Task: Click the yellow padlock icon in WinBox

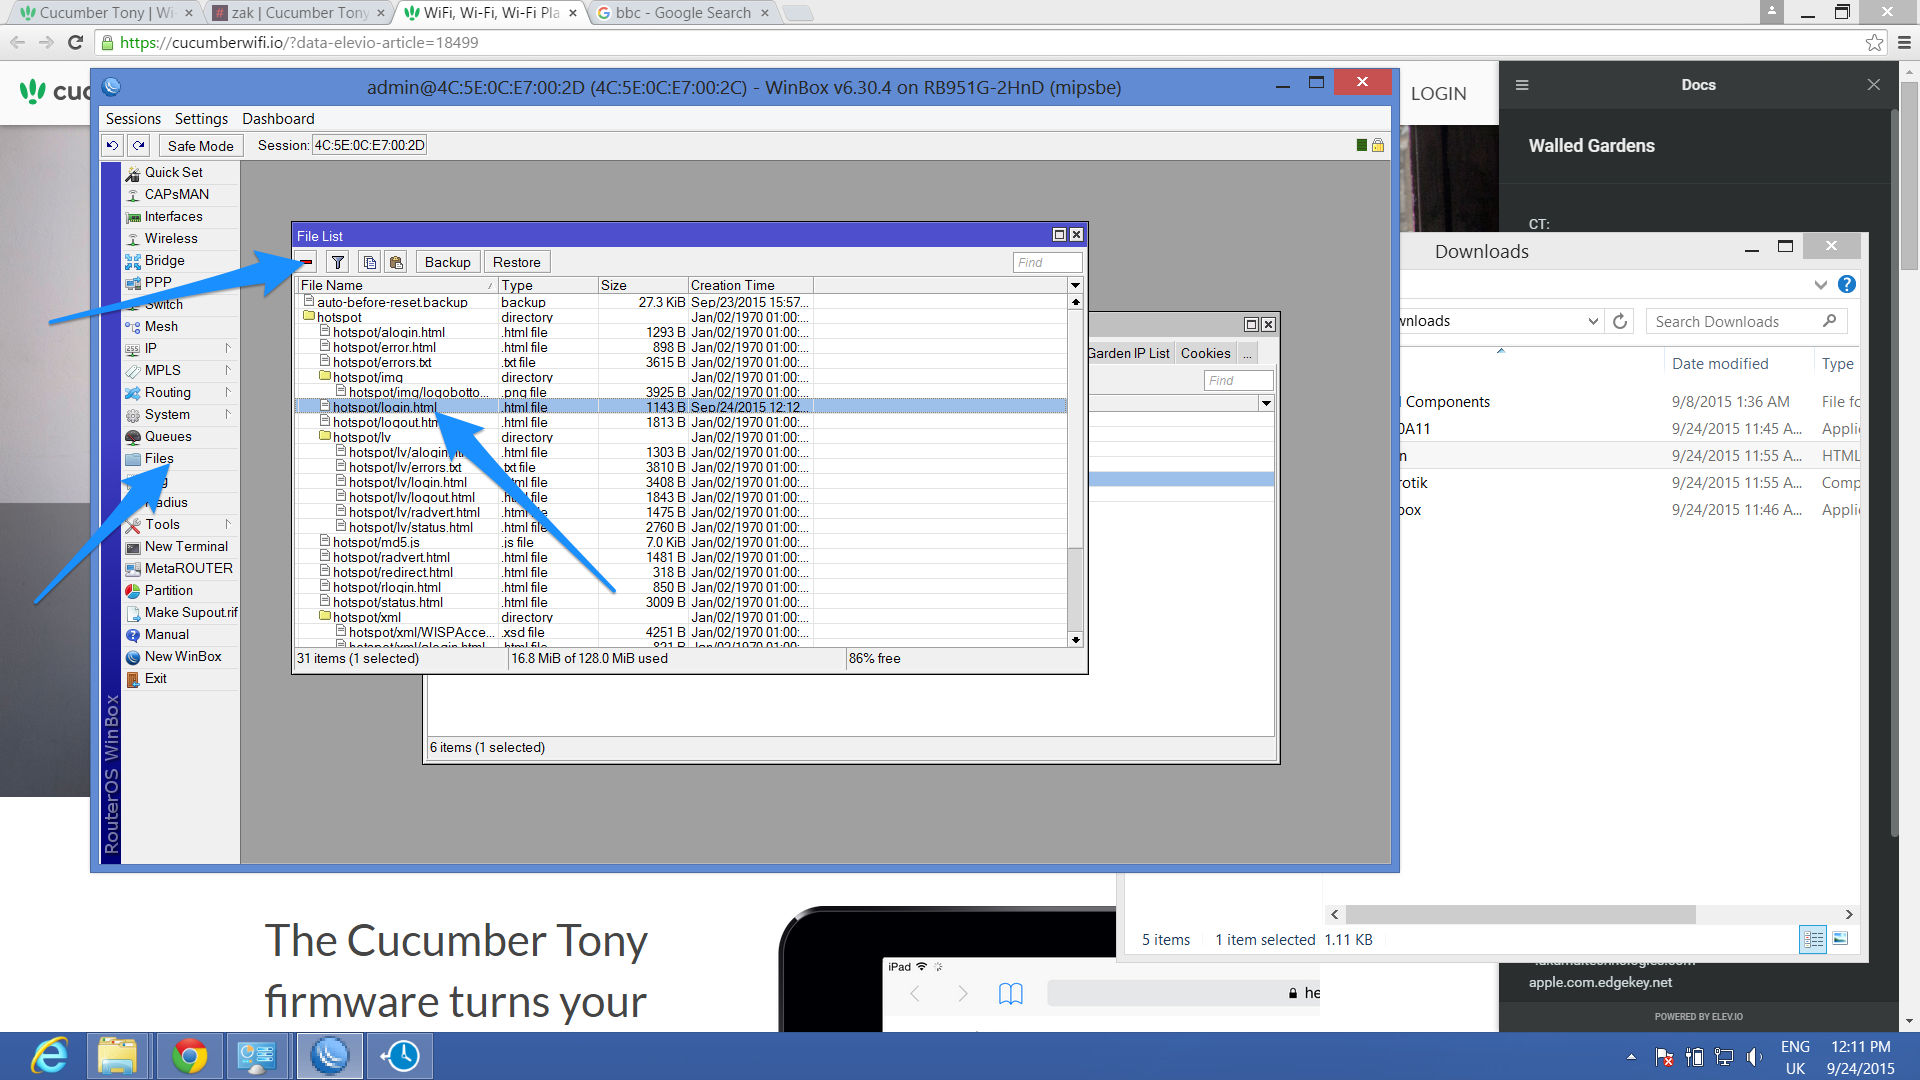Action: tap(1378, 145)
